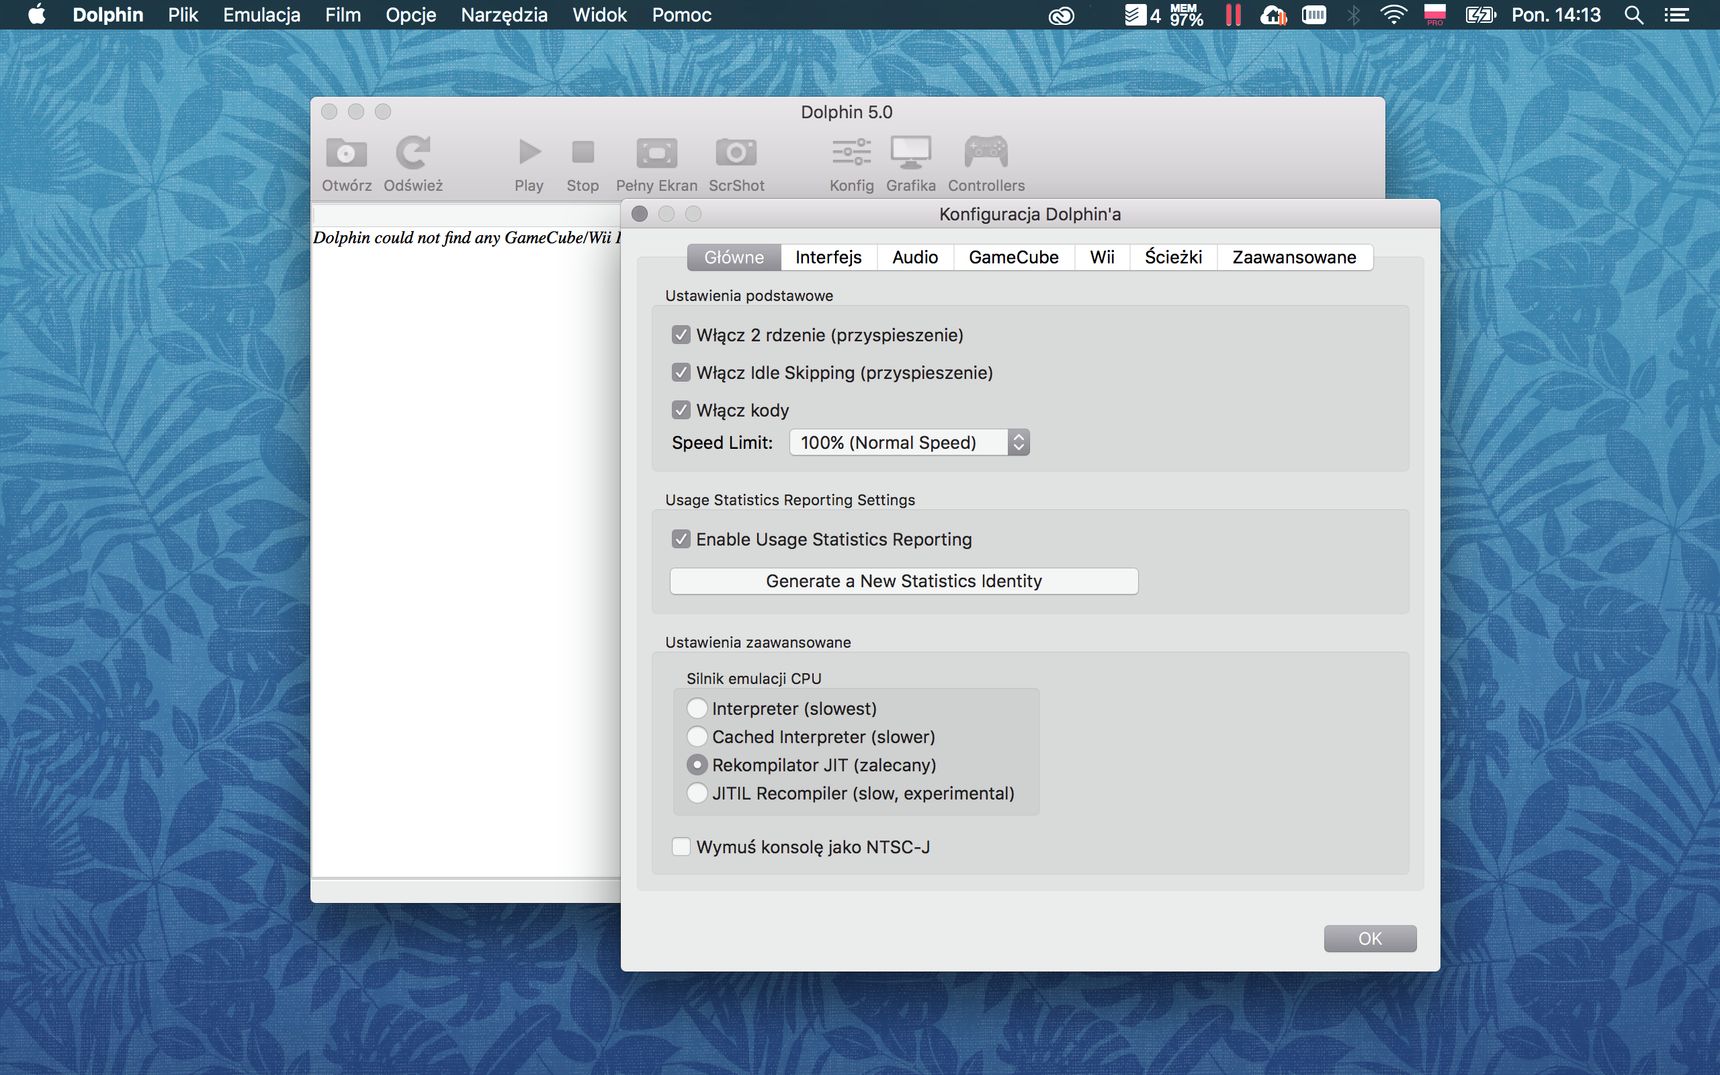Click the cloud house menu bar icon
The height and width of the screenshot is (1075, 1720).
pyautogui.click(x=1273, y=15)
